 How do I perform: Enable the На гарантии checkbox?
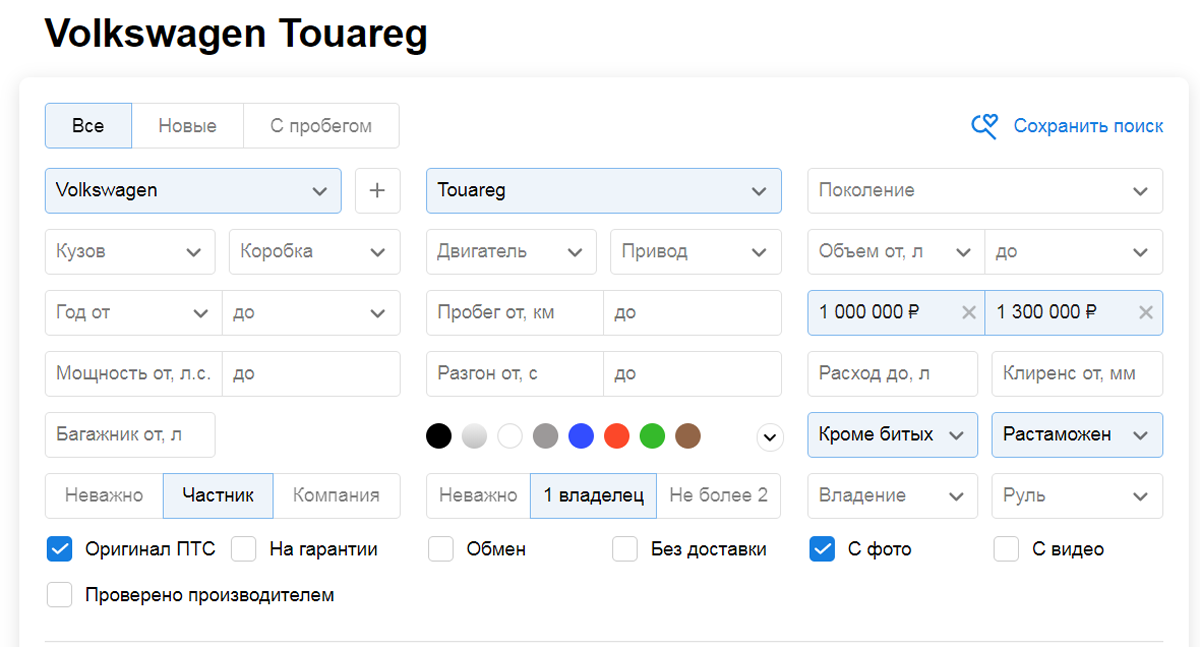tap(244, 549)
